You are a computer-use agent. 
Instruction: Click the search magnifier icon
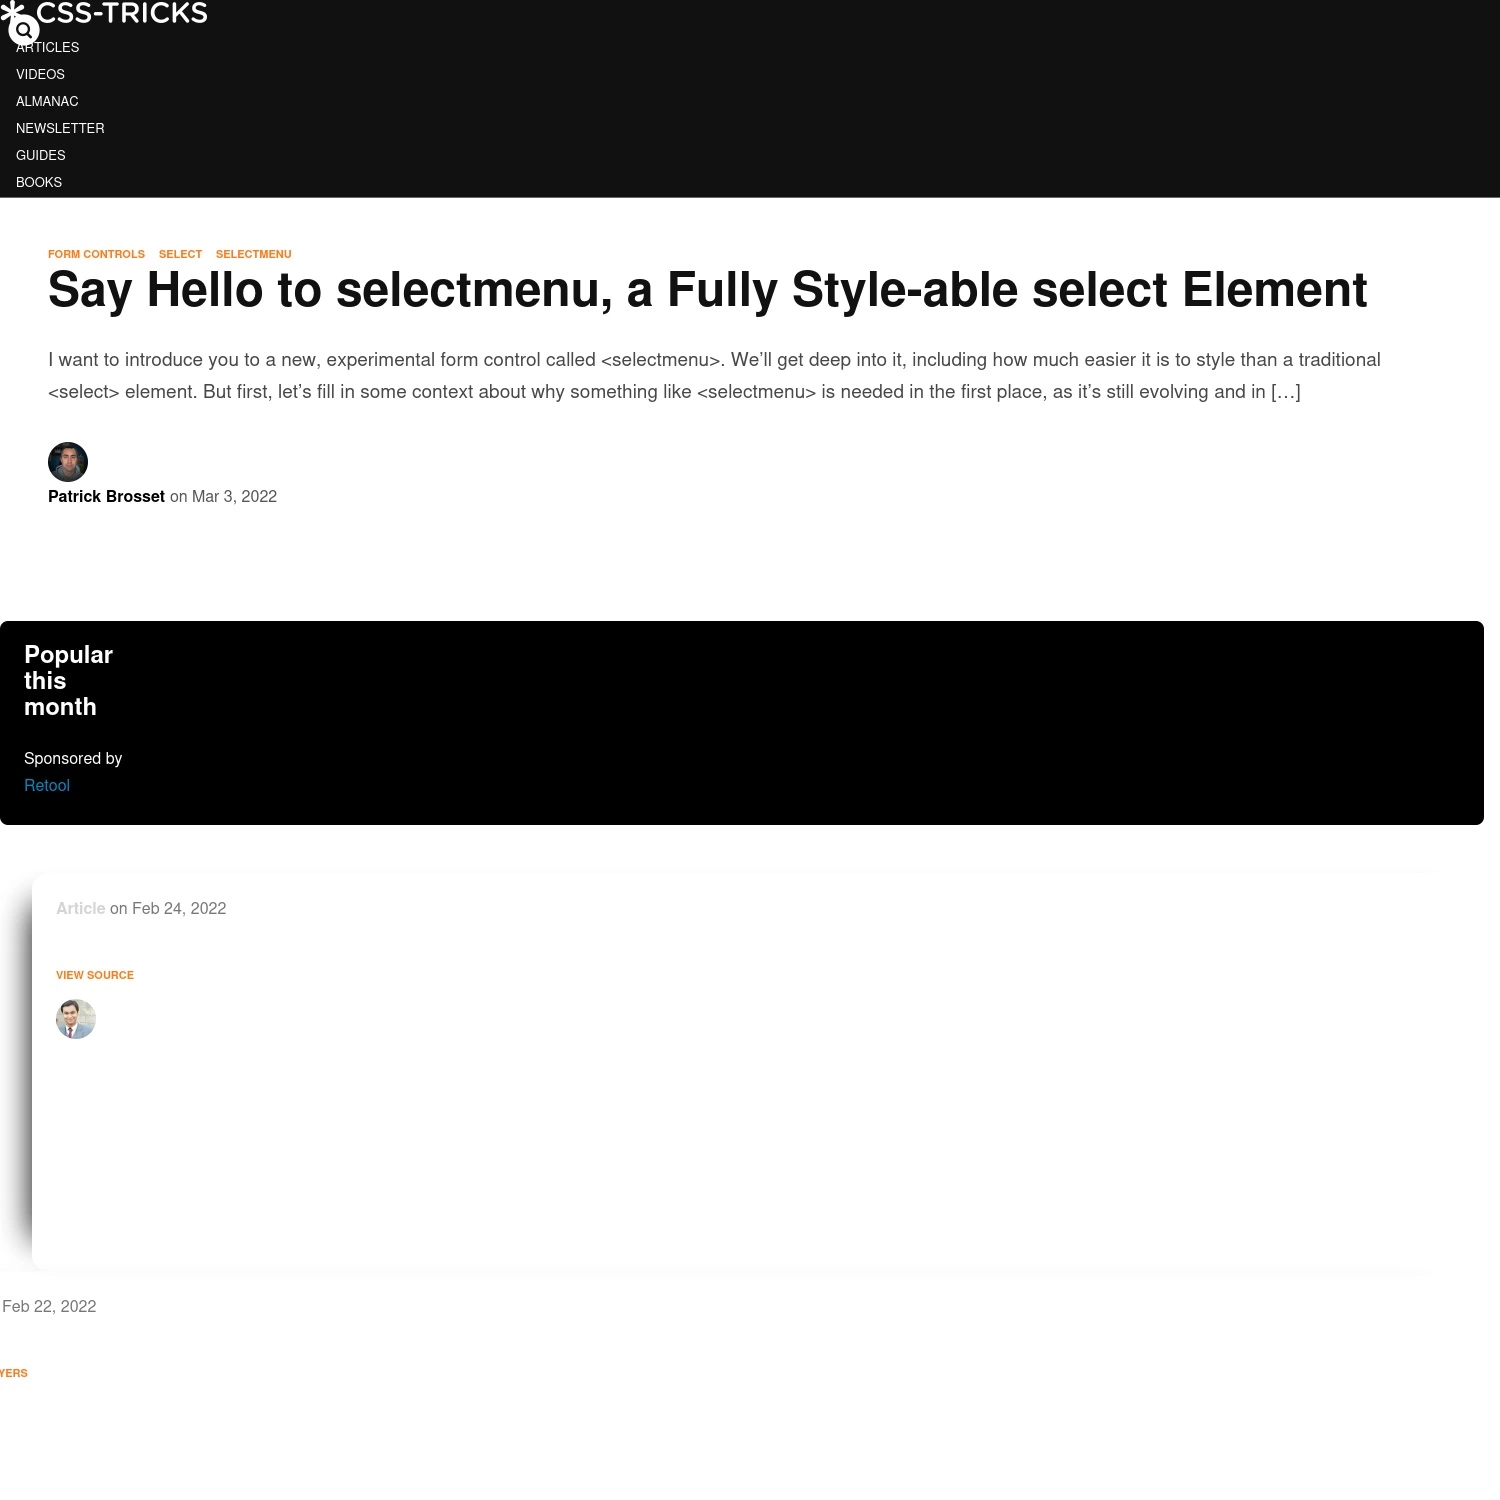pyautogui.click(x=24, y=30)
